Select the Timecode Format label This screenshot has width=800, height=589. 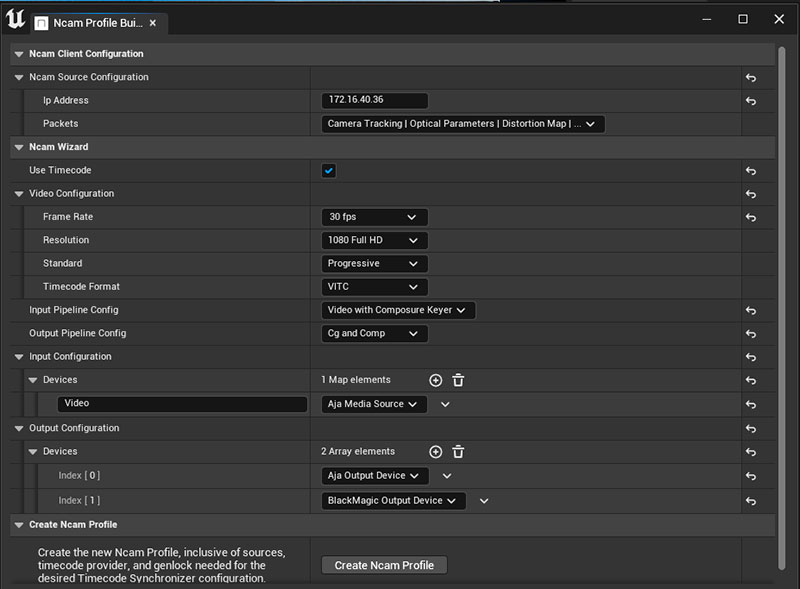pyautogui.click(x=81, y=286)
